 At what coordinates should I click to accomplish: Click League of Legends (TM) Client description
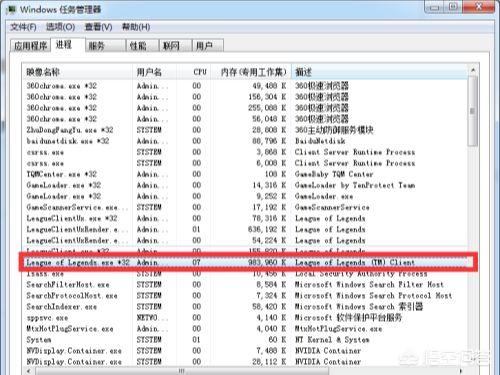pos(355,262)
